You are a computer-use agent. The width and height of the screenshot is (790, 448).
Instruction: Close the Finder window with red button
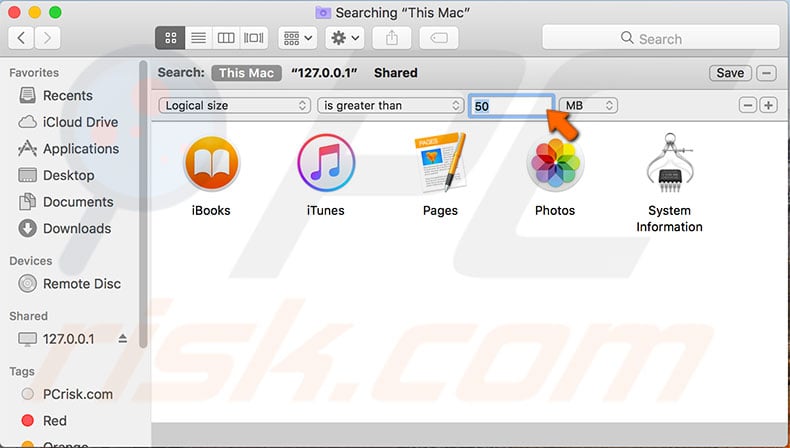(x=14, y=12)
